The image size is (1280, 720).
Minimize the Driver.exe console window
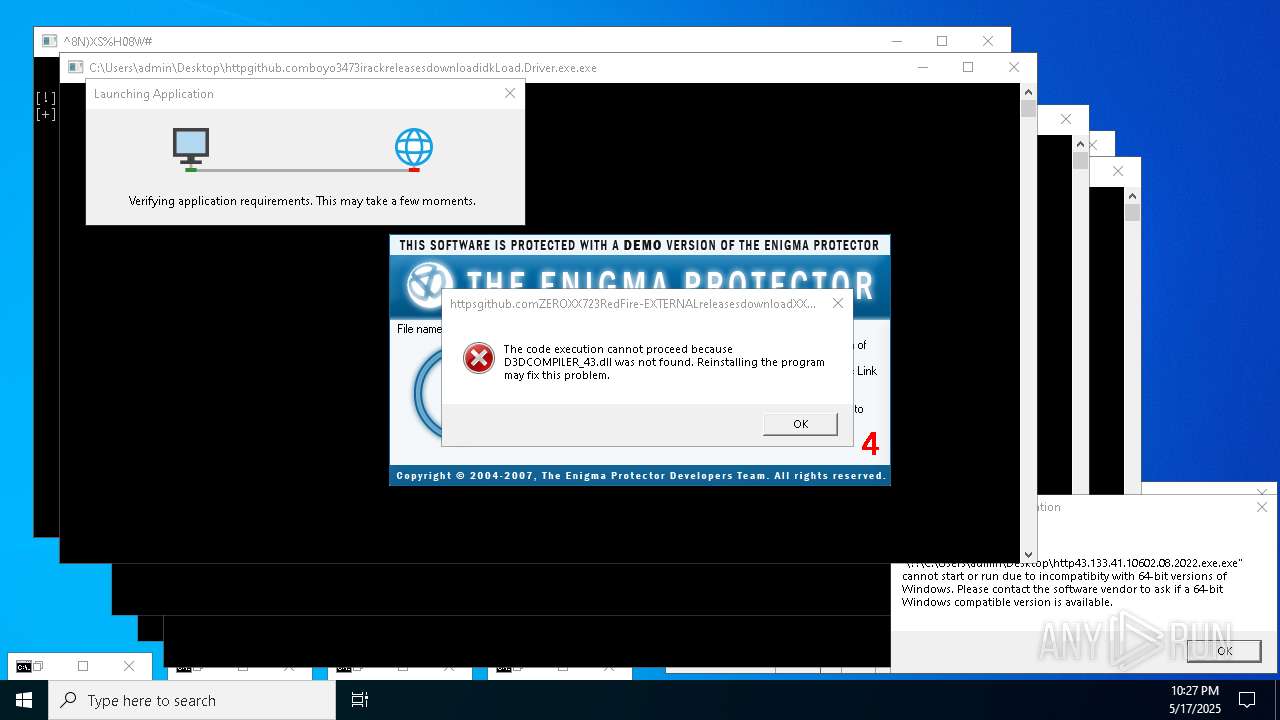point(922,67)
